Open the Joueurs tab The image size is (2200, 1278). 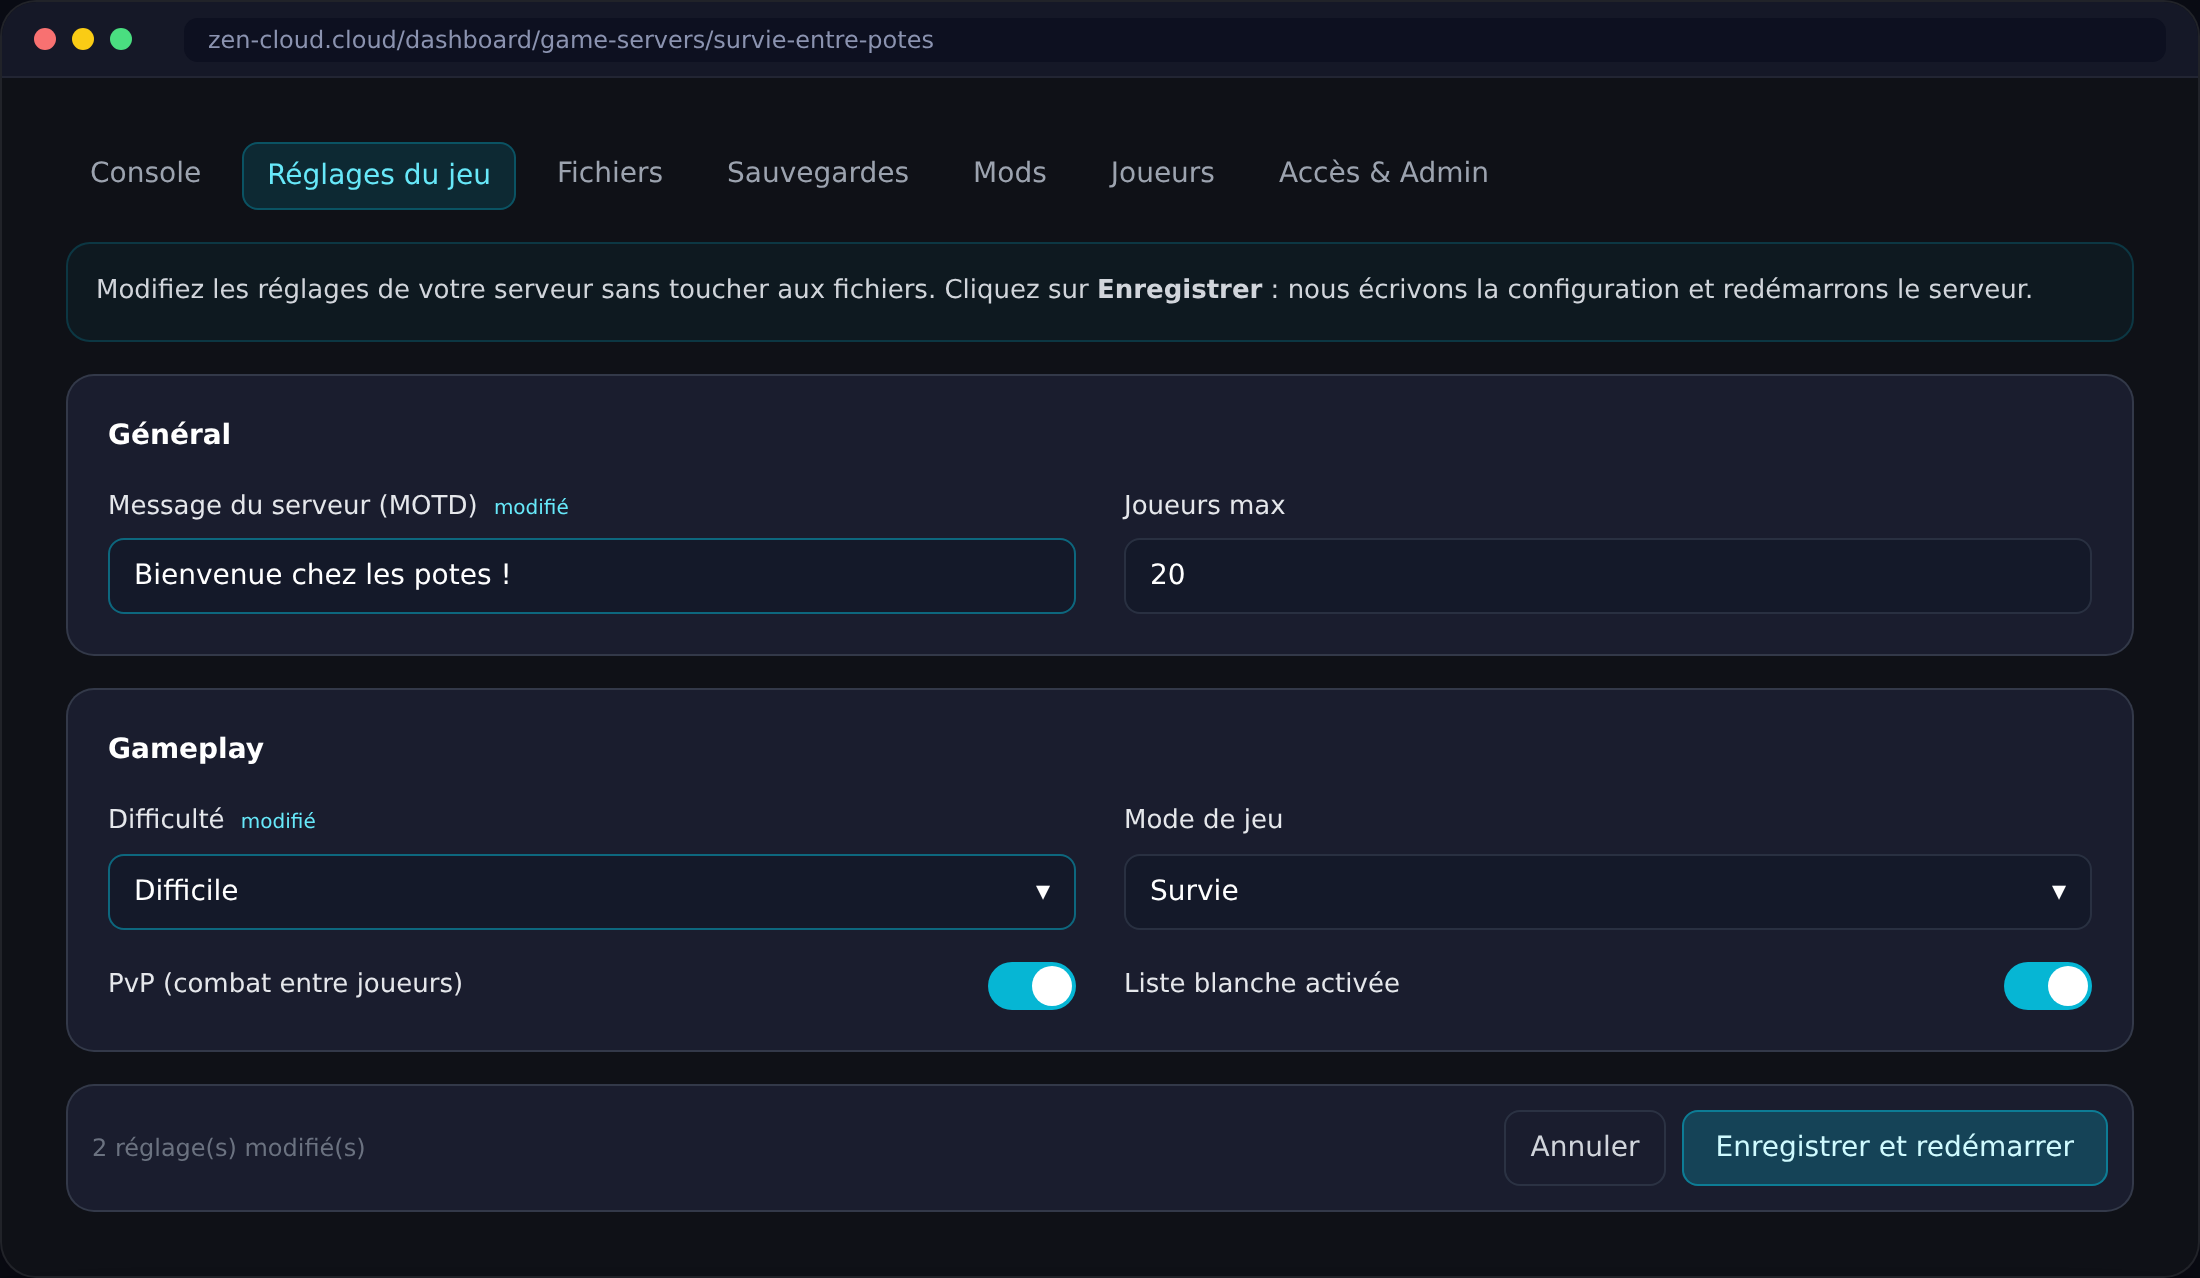tap(1161, 173)
